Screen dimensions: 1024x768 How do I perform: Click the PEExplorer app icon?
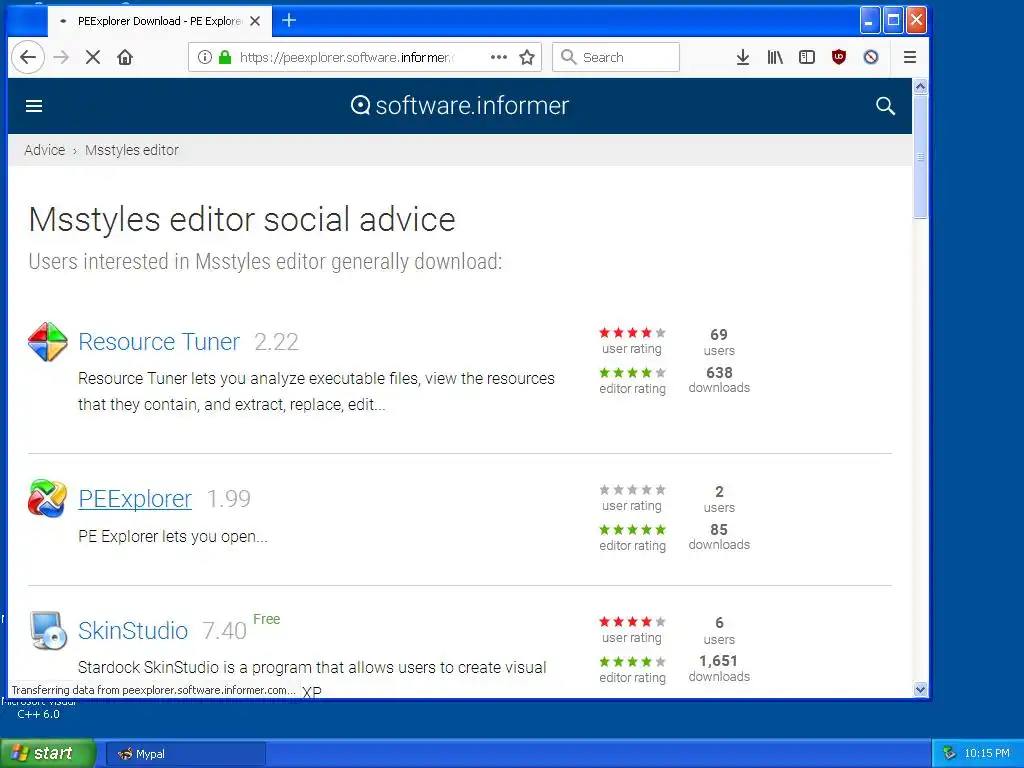pyautogui.click(x=48, y=498)
